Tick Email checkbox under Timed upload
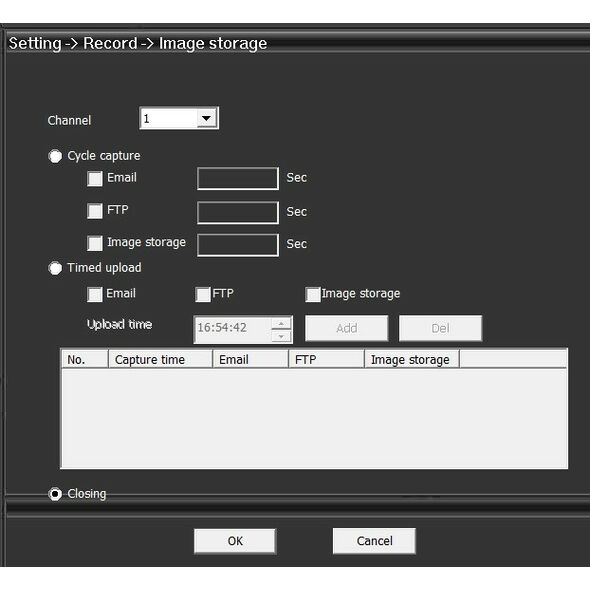The width and height of the screenshot is (590, 590). (x=94, y=294)
